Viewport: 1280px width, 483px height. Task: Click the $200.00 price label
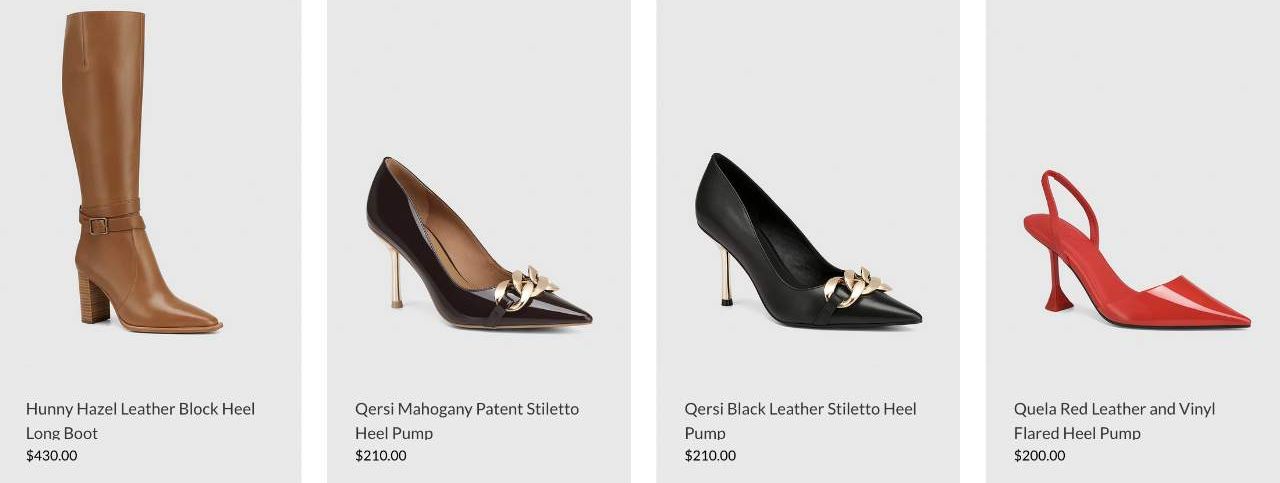coord(1040,456)
